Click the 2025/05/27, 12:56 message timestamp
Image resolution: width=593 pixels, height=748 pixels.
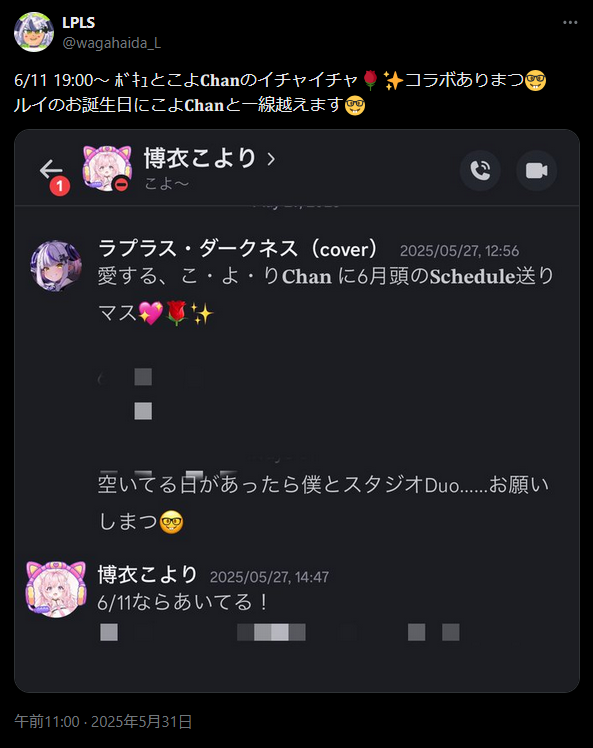[459, 251]
